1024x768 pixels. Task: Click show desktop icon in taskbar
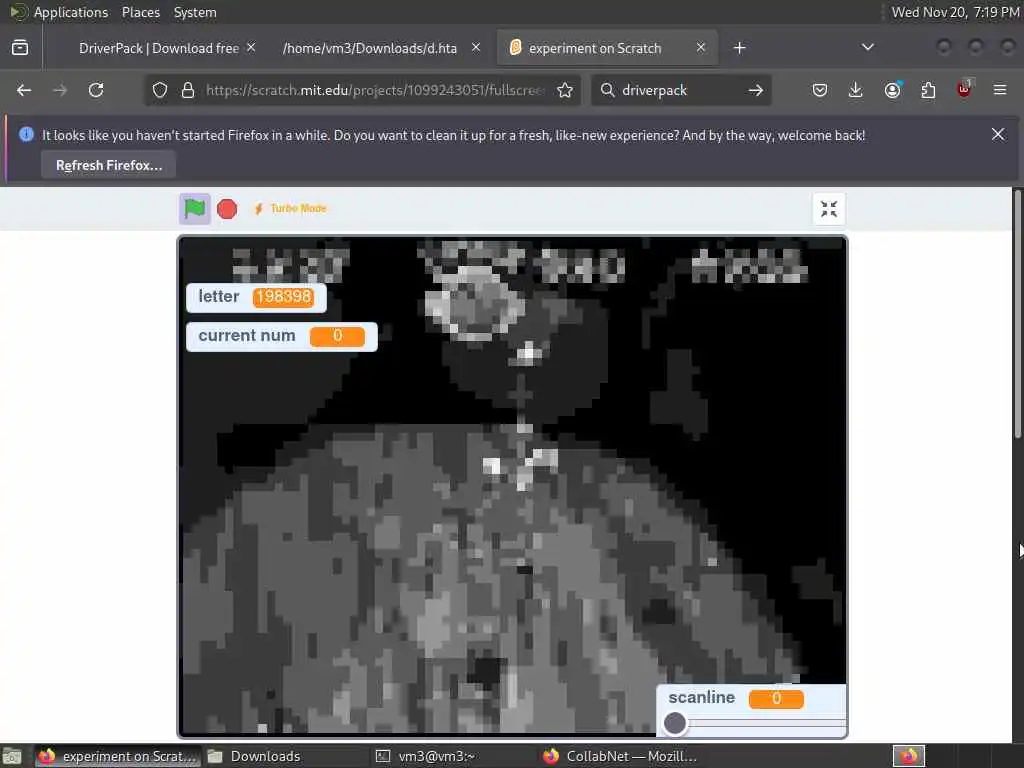click(12, 756)
